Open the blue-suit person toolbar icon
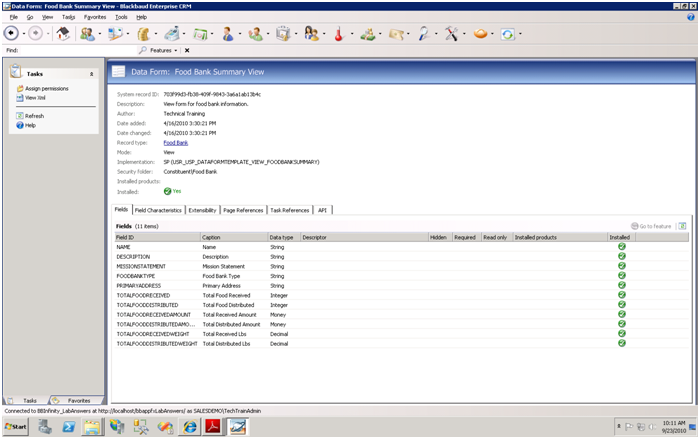This screenshot has height=439, width=700. (228, 33)
